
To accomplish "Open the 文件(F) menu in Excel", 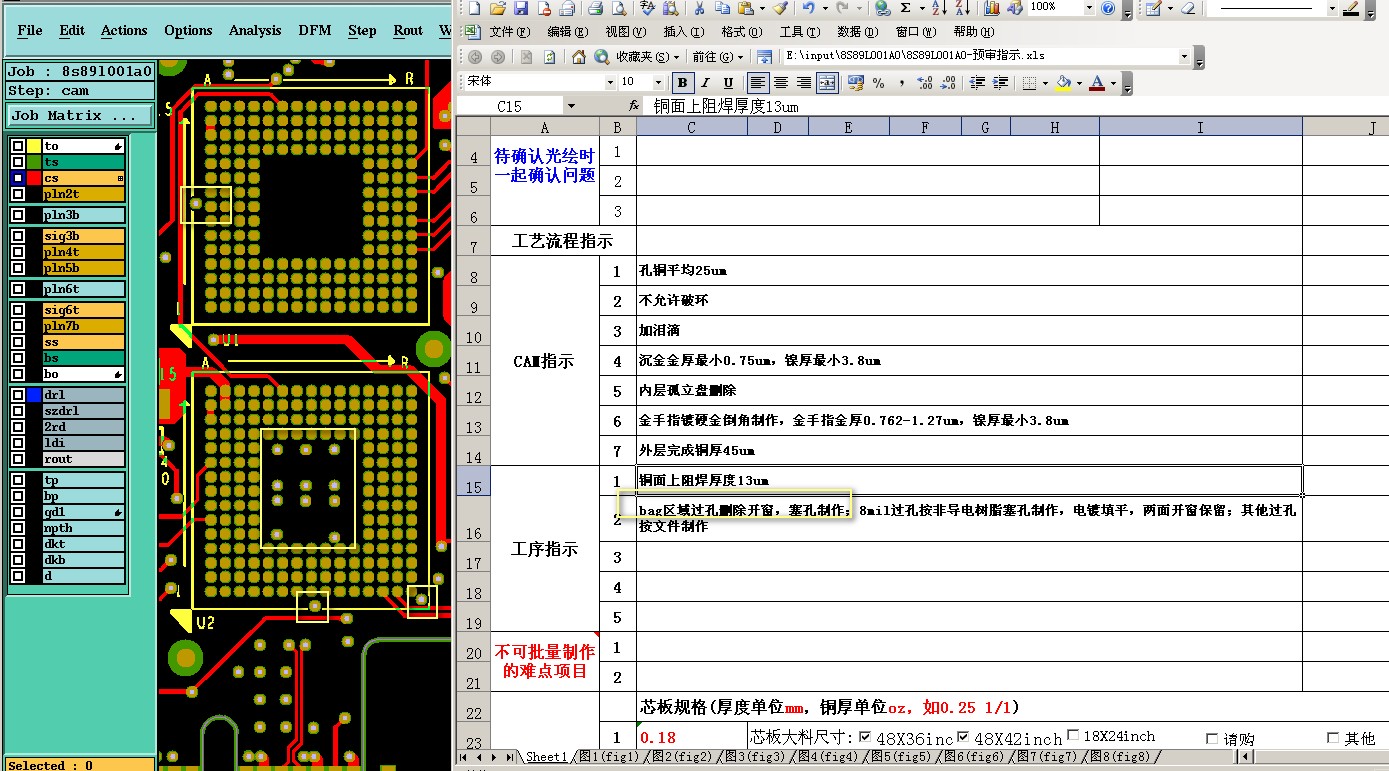I will coord(509,32).
